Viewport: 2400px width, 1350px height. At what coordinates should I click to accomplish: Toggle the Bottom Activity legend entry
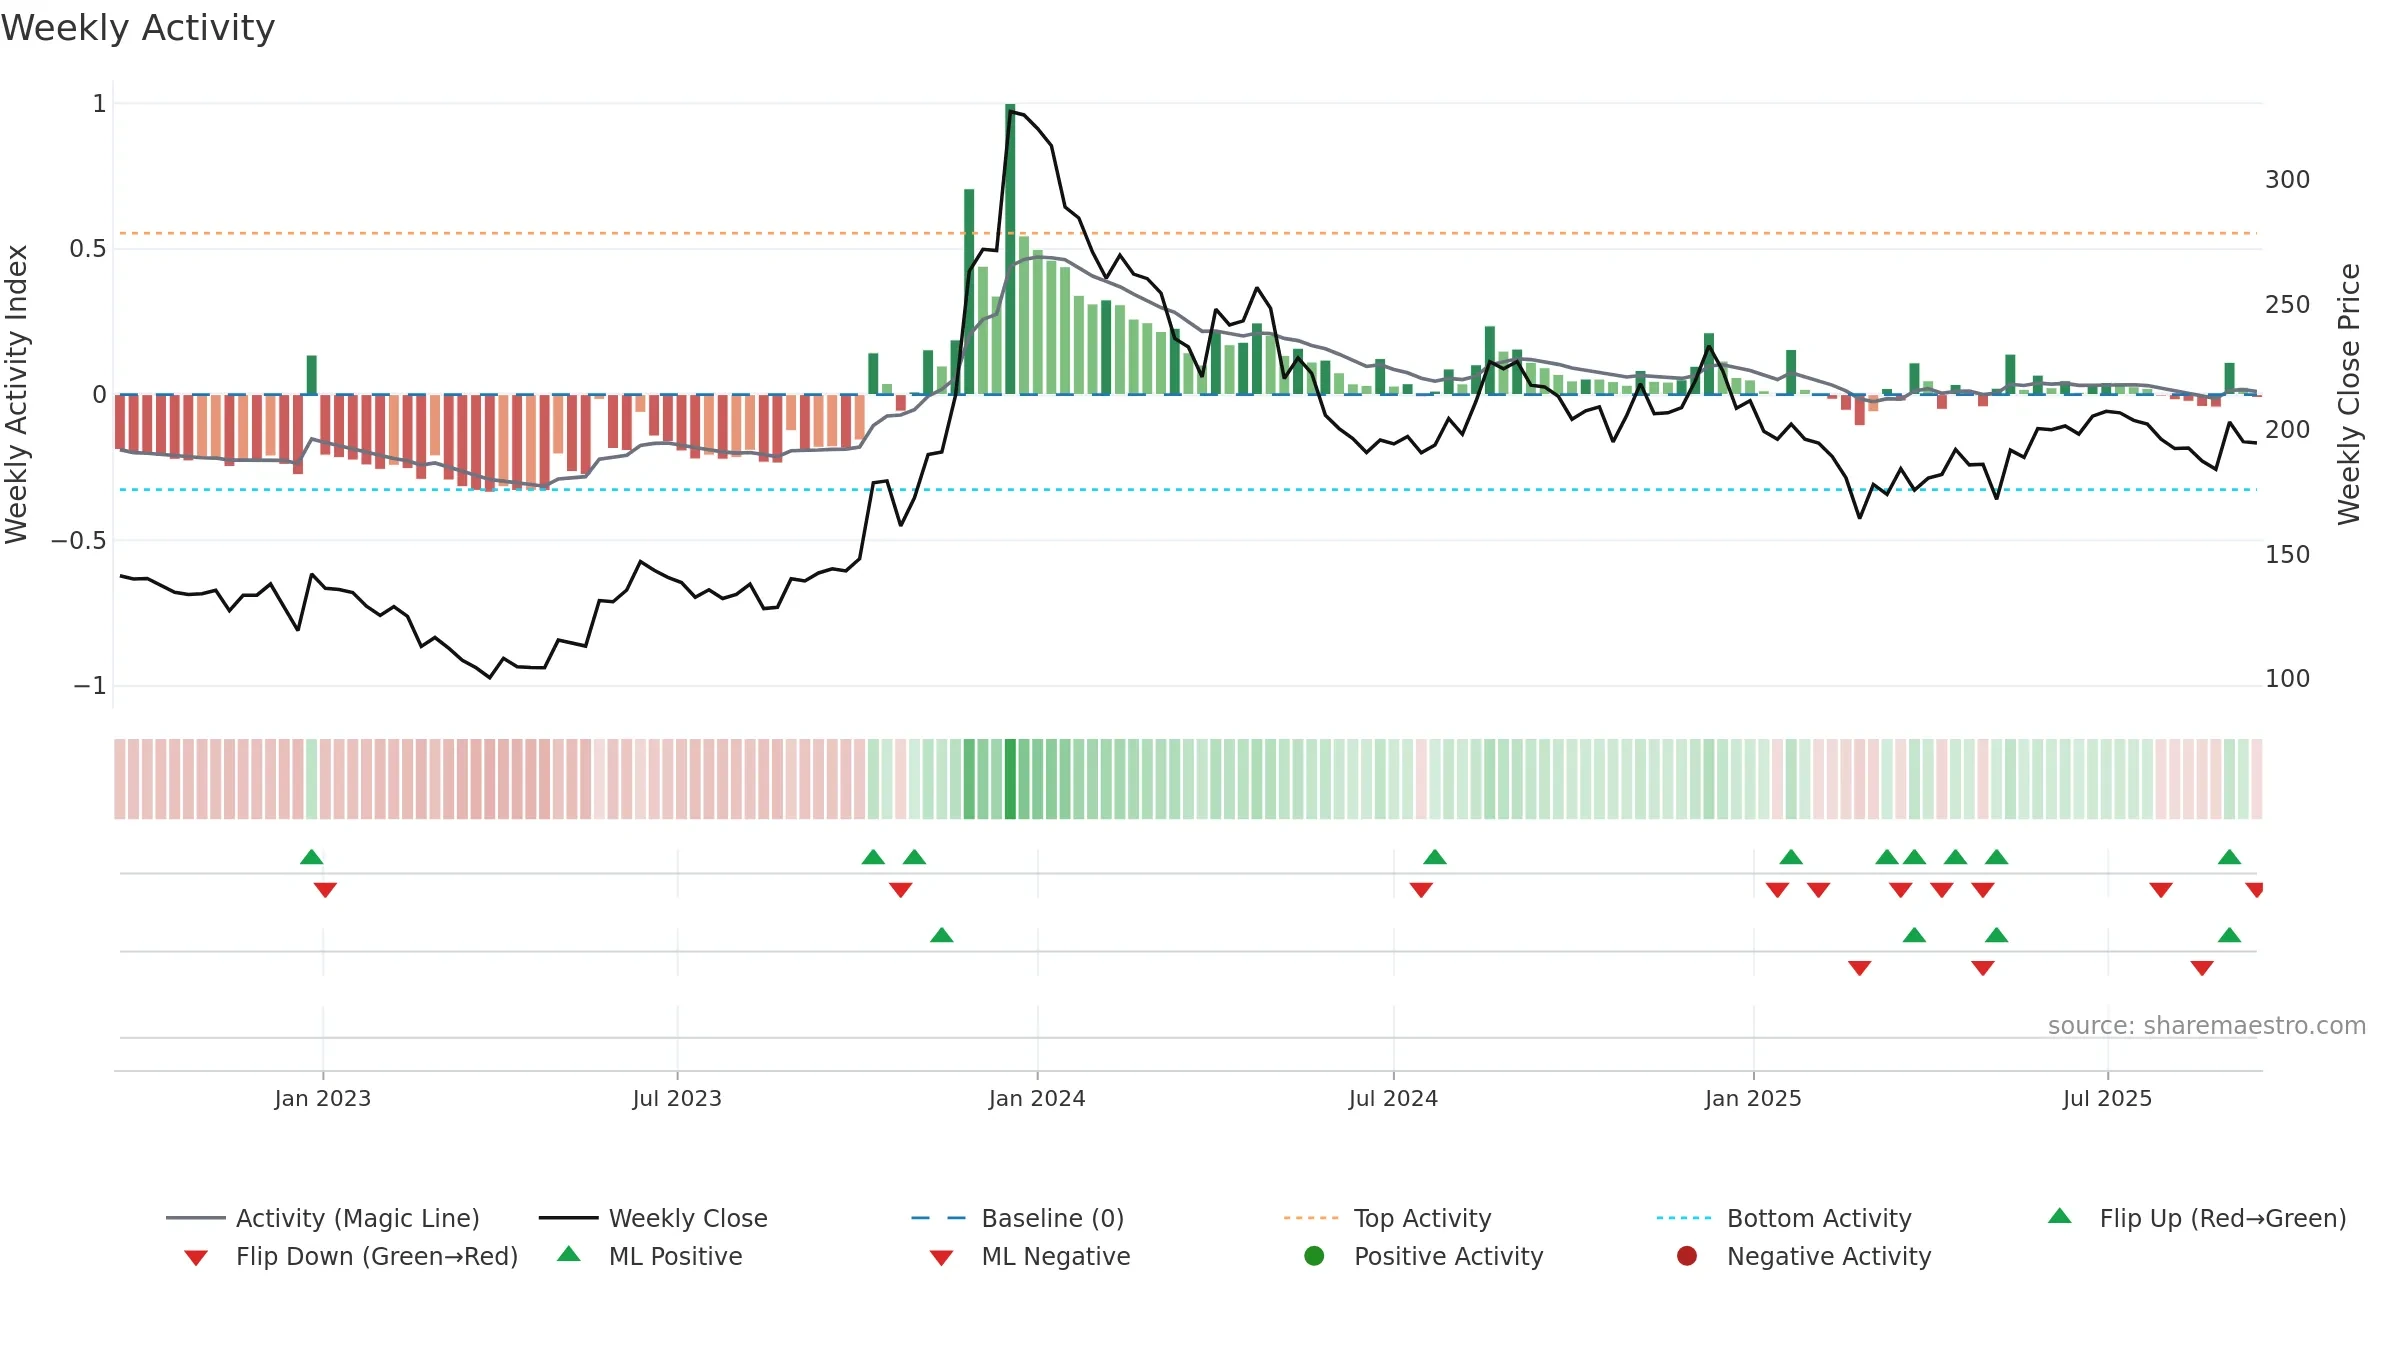pos(1784,1218)
